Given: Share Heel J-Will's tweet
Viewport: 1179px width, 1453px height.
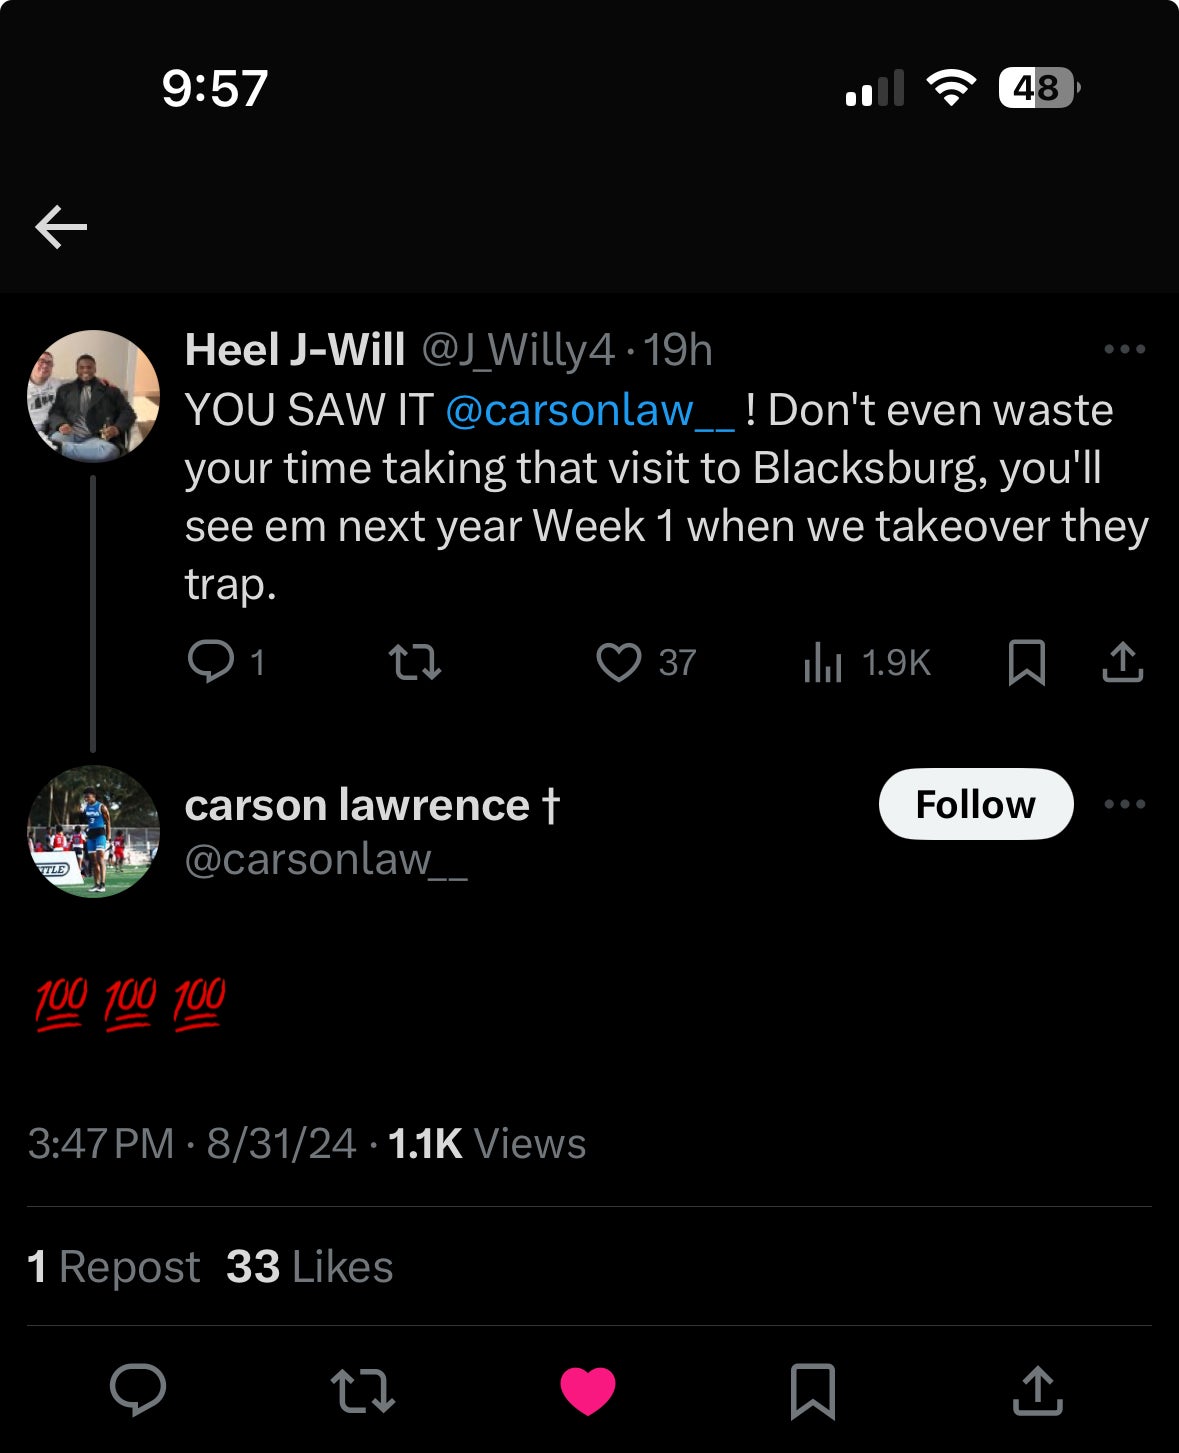Looking at the screenshot, I should pos(1123,662).
